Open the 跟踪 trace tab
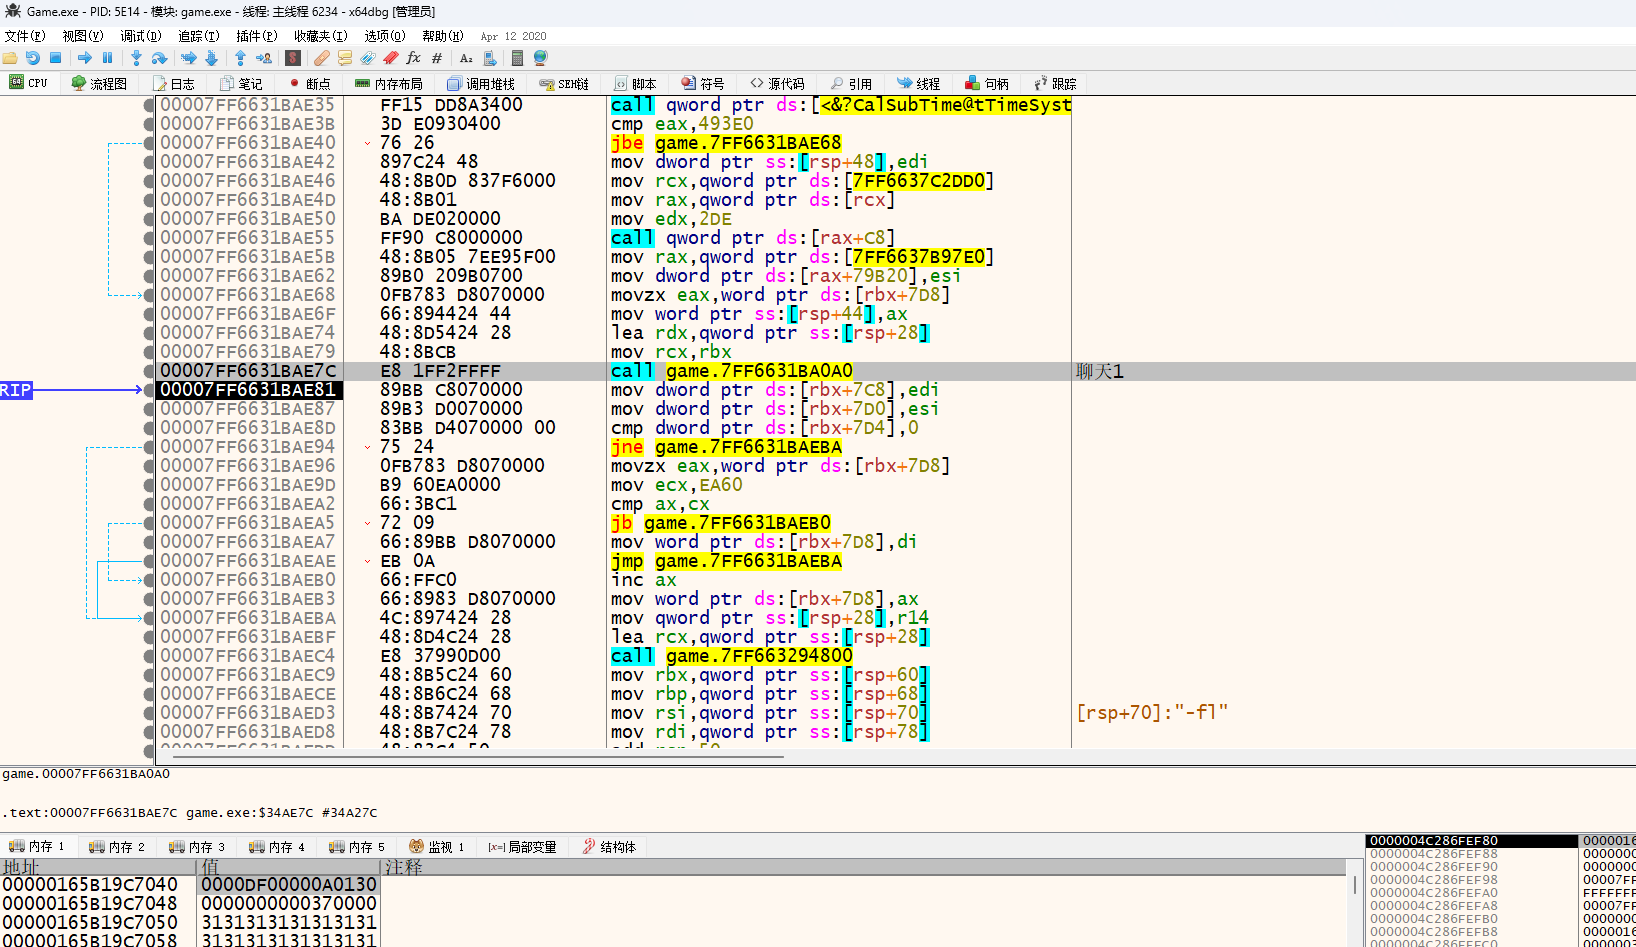 (x=1055, y=84)
